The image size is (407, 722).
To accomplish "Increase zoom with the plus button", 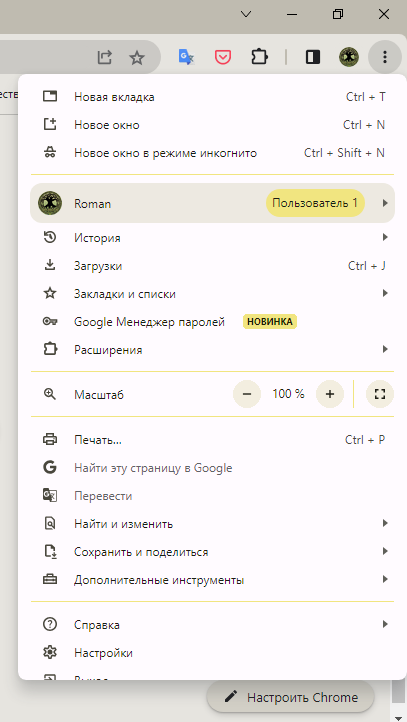I will [330, 394].
